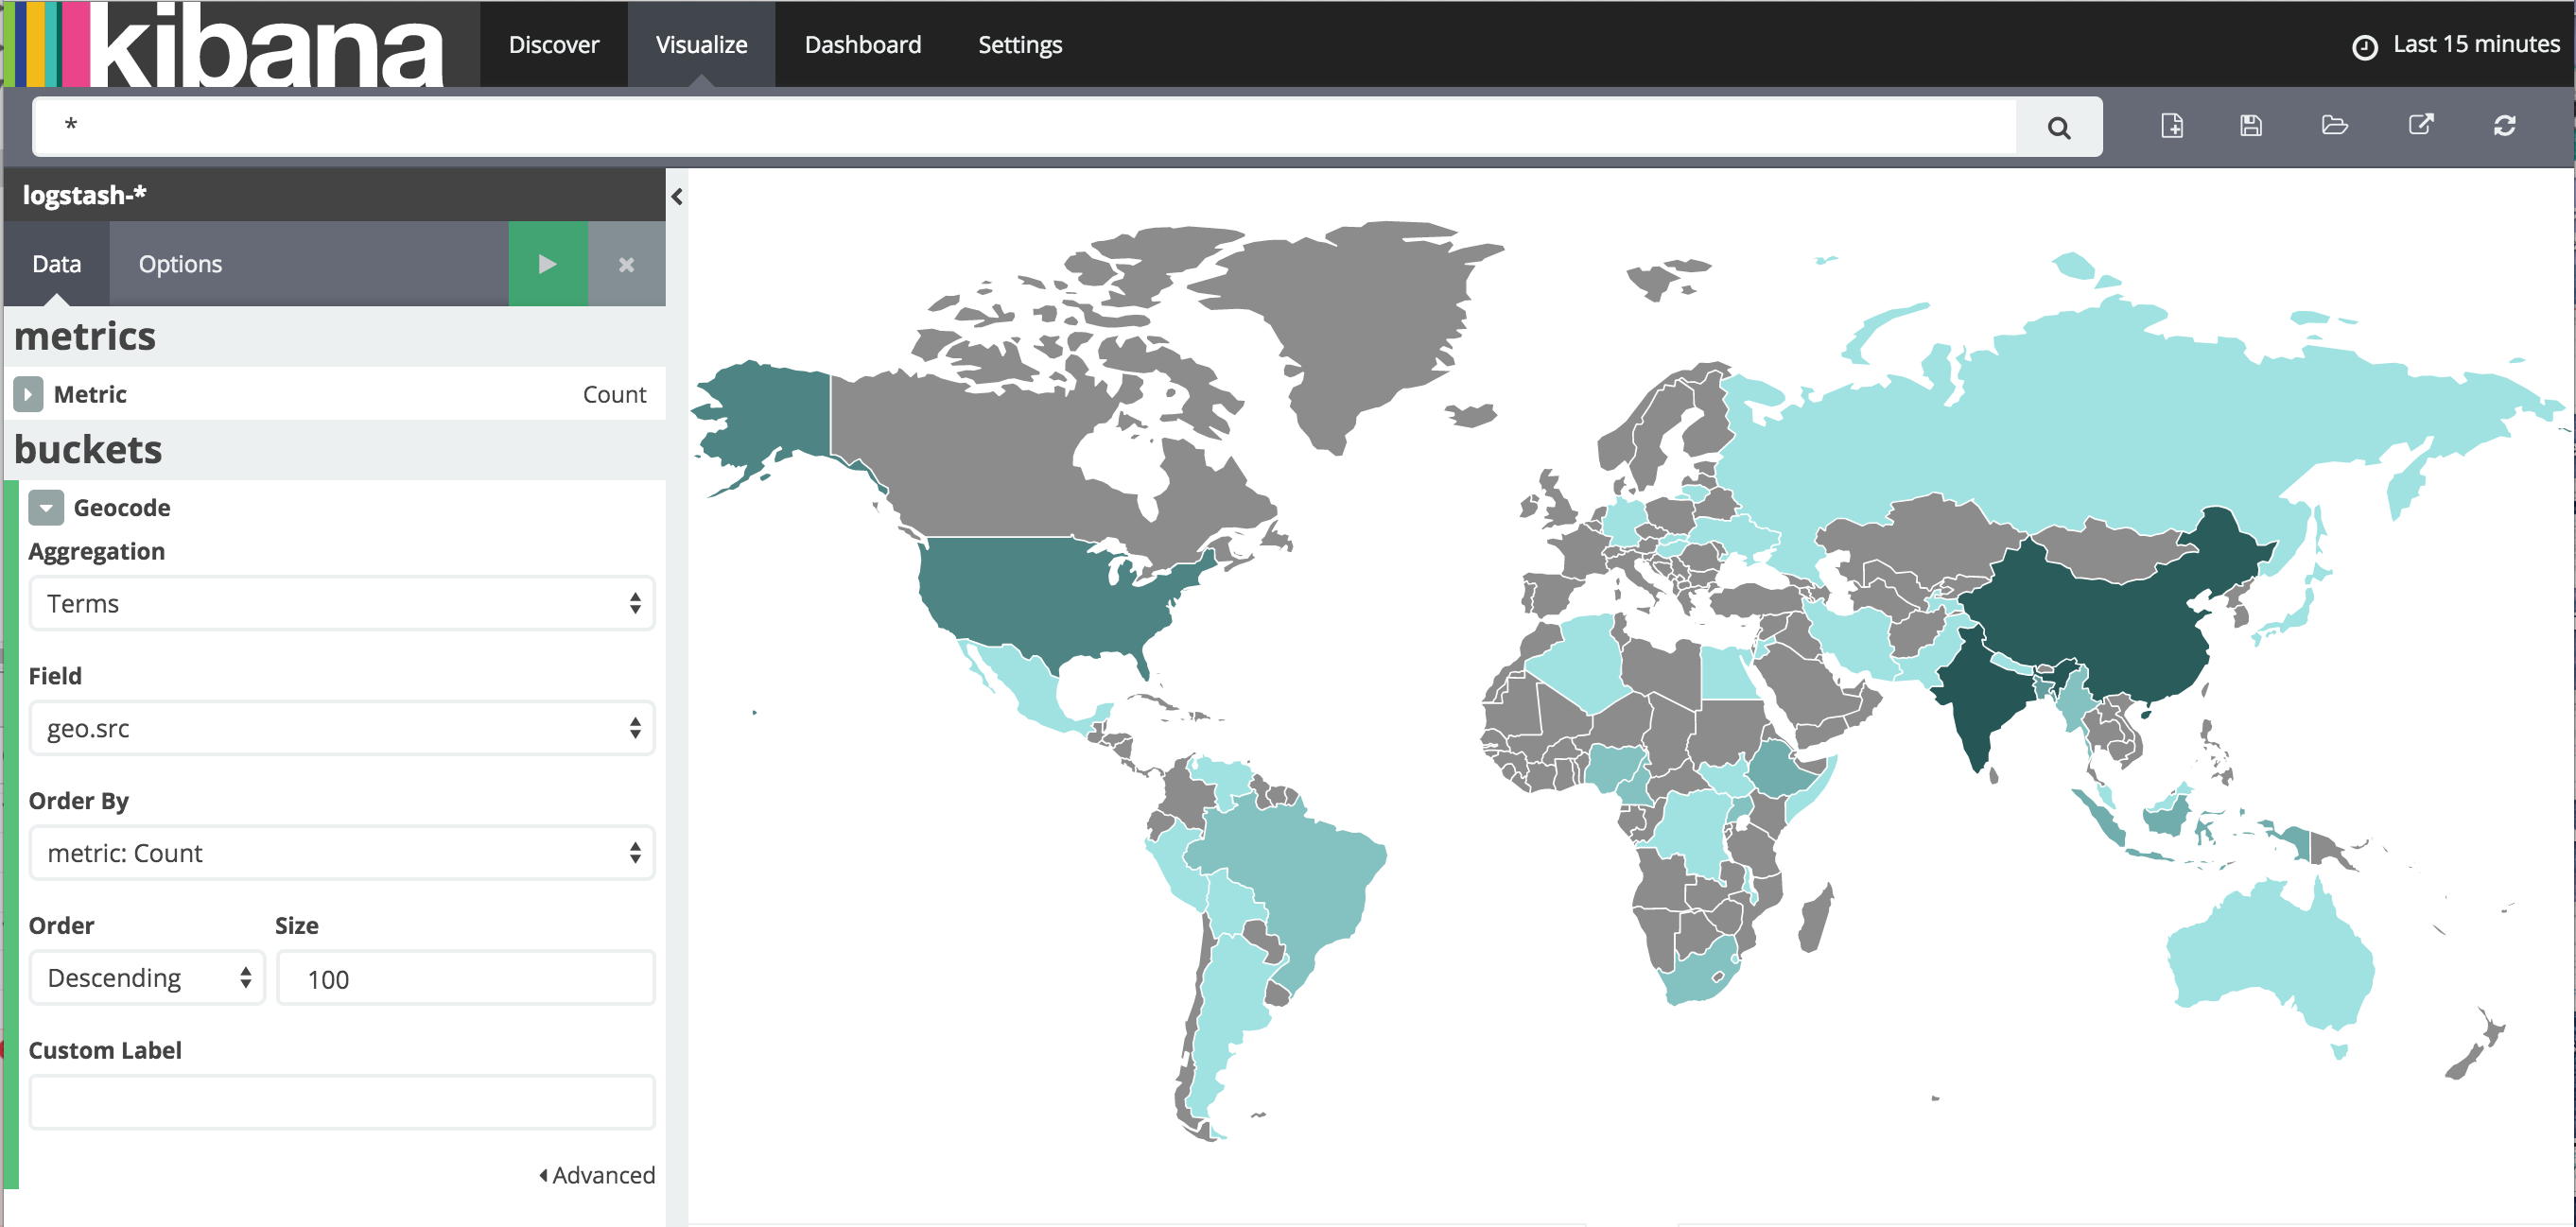The height and width of the screenshot is (1227, 2576).
Task: Expand the Metric Count section
Action: 28,394
